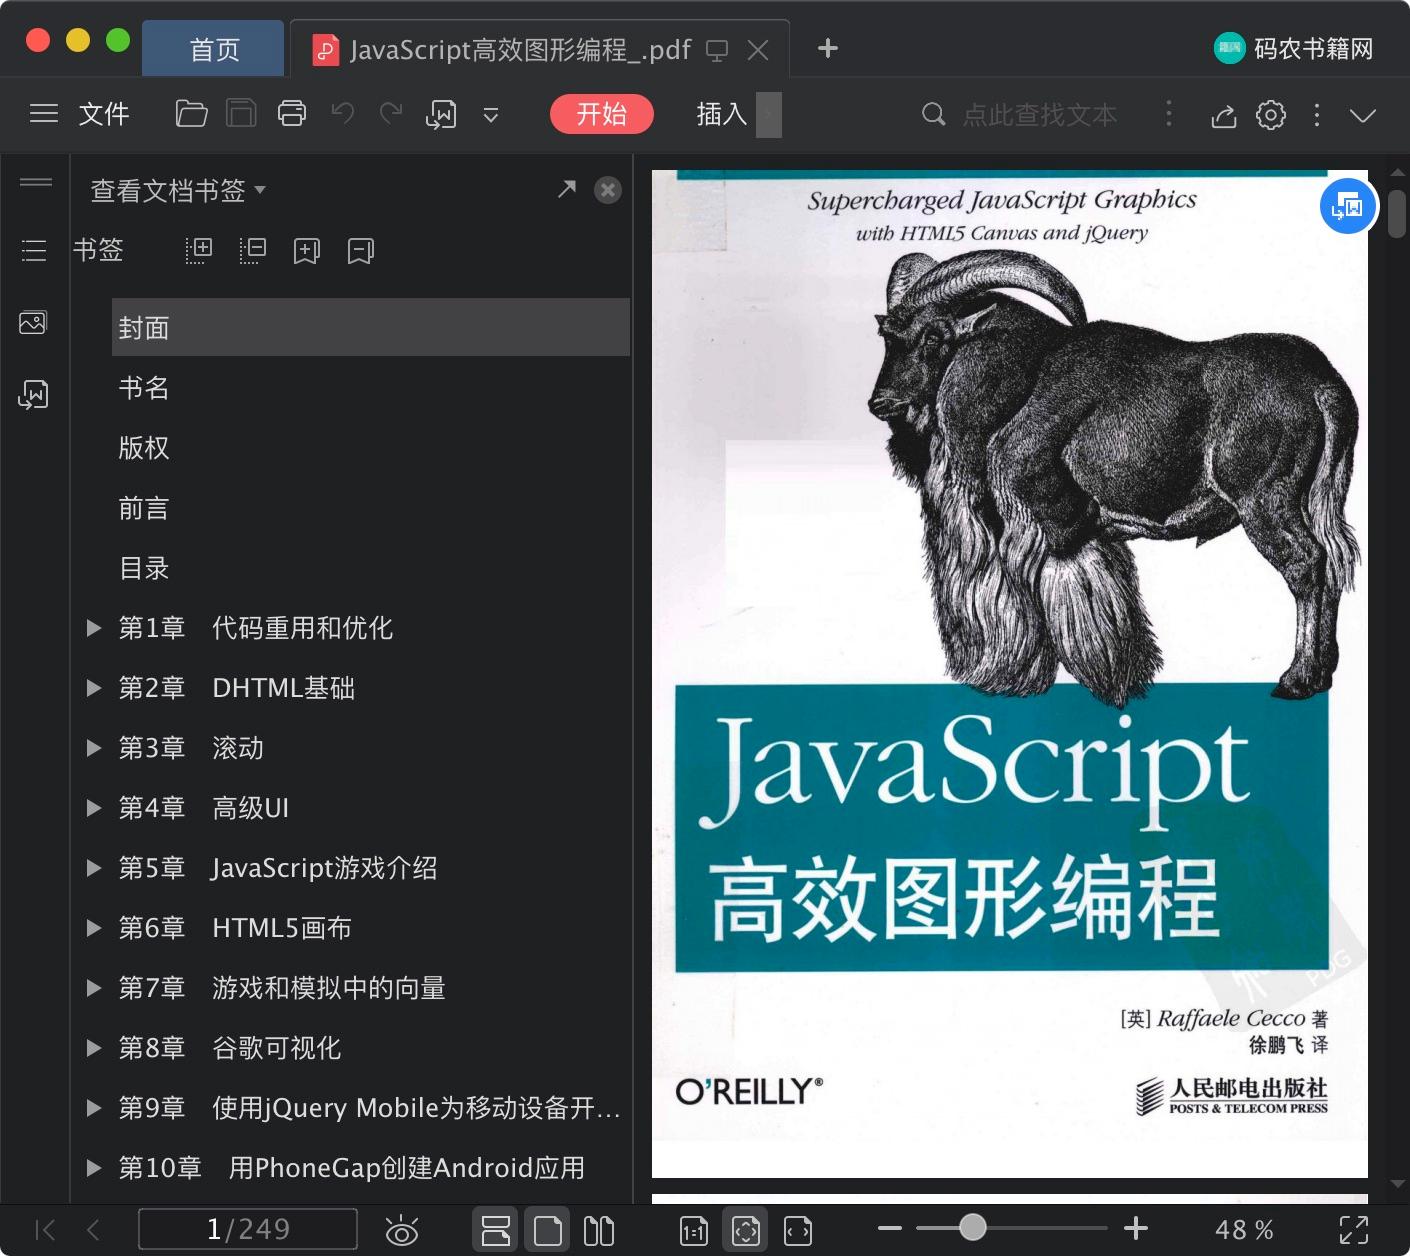Expand 第2章 DHTML基础
The image size is (1410, 1256).
pyautogui.click(x=94, y=688)
